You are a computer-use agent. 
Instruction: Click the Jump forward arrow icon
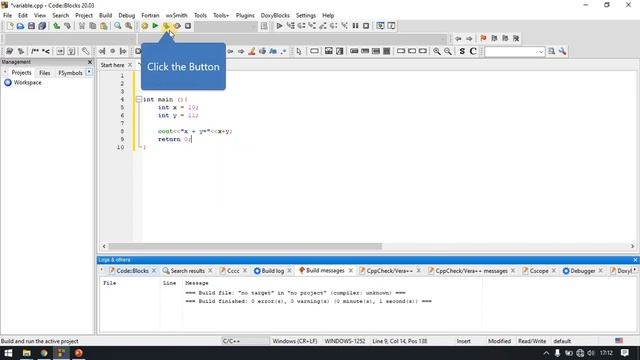click(469, 38)
